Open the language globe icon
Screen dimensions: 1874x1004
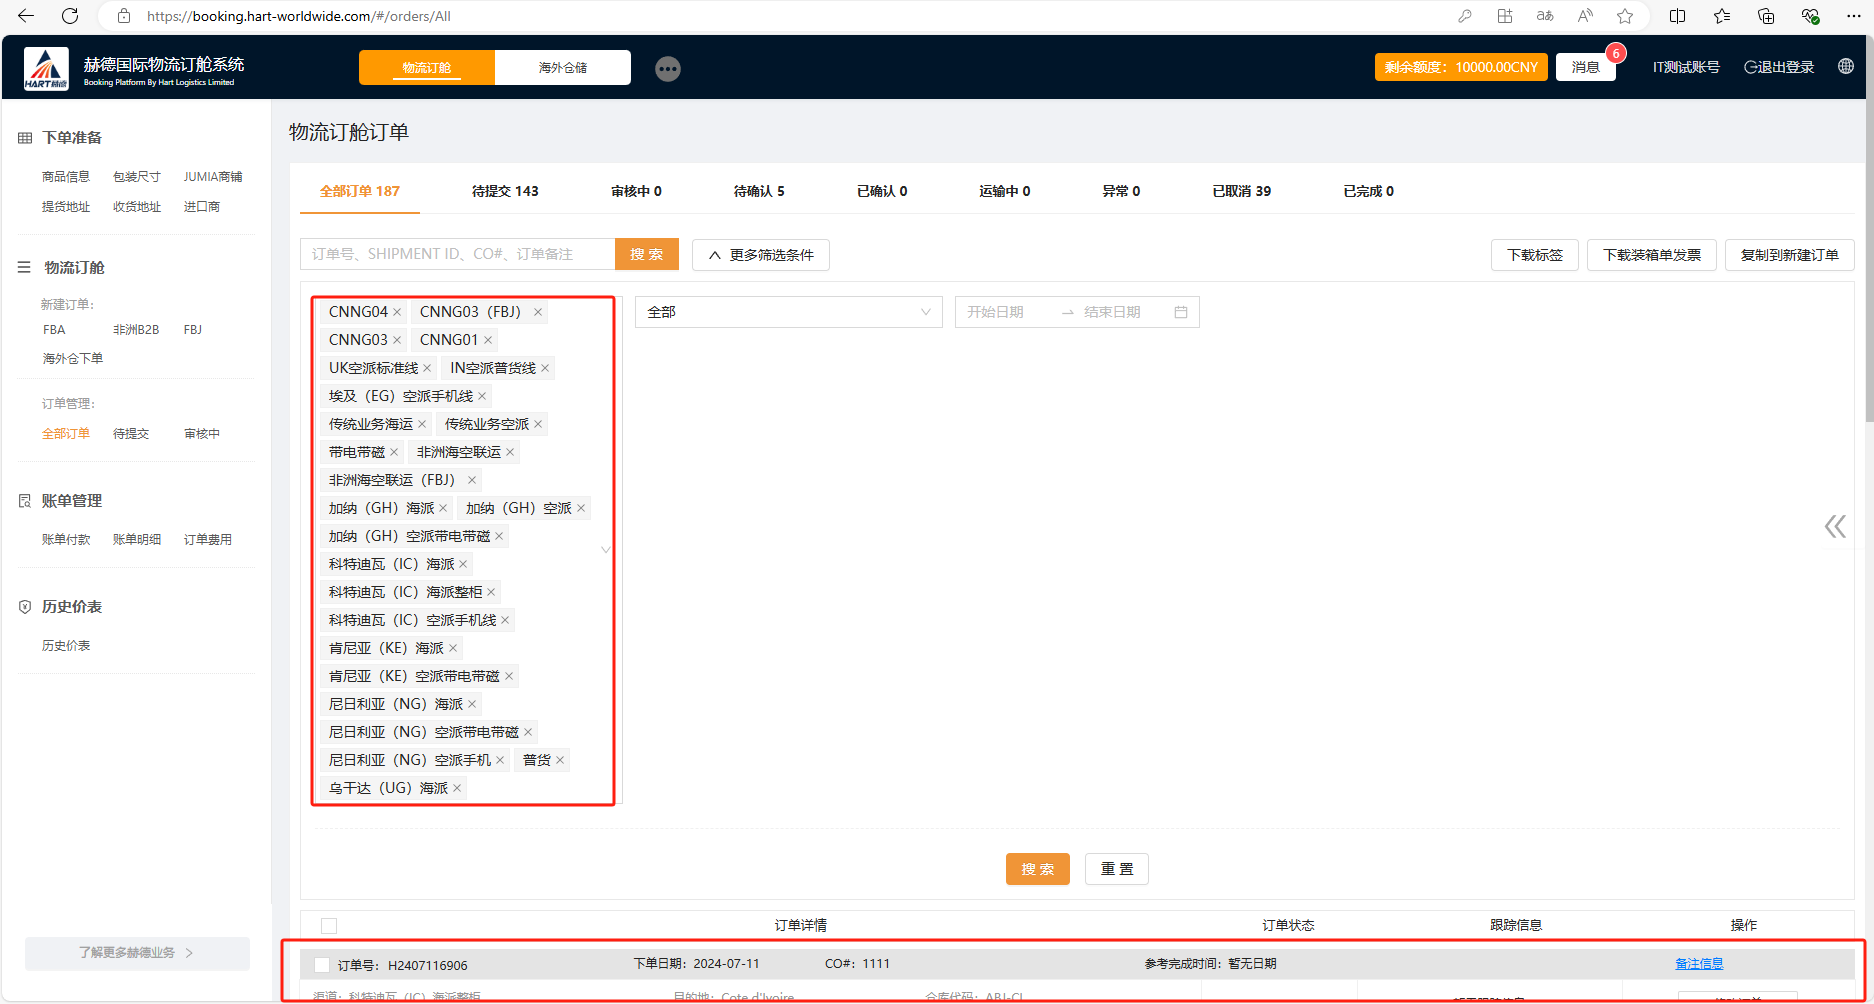[x=1846, y=66]
